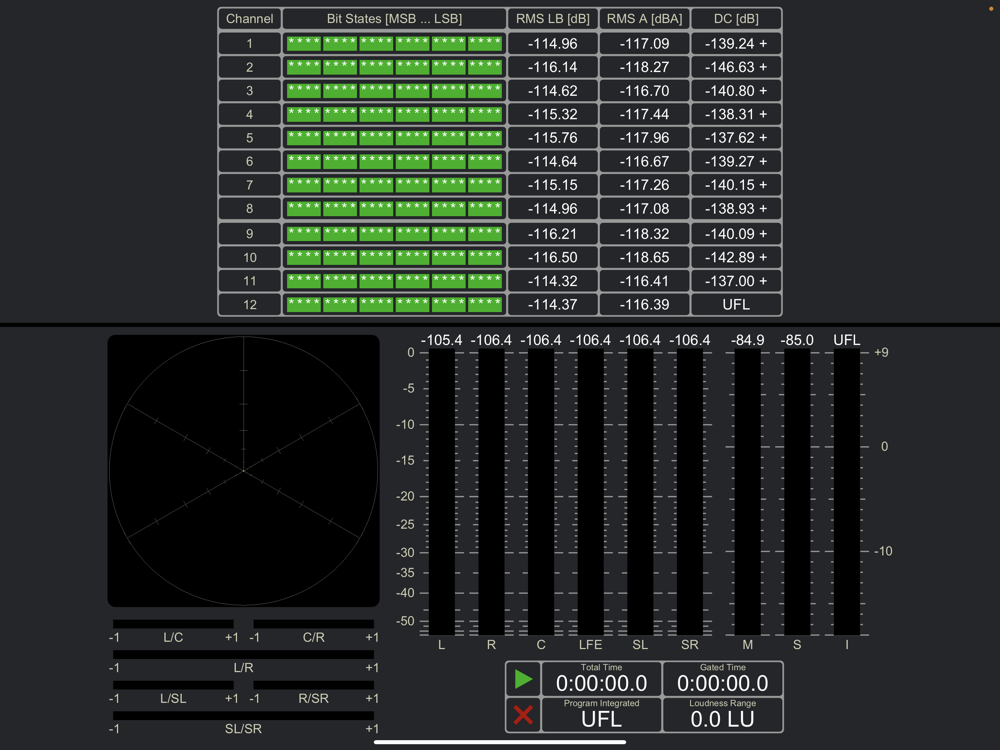Tap the LFE level meter bar
Image resolution: width=1000 pixels, height=750 pixels.
(590, 492)
